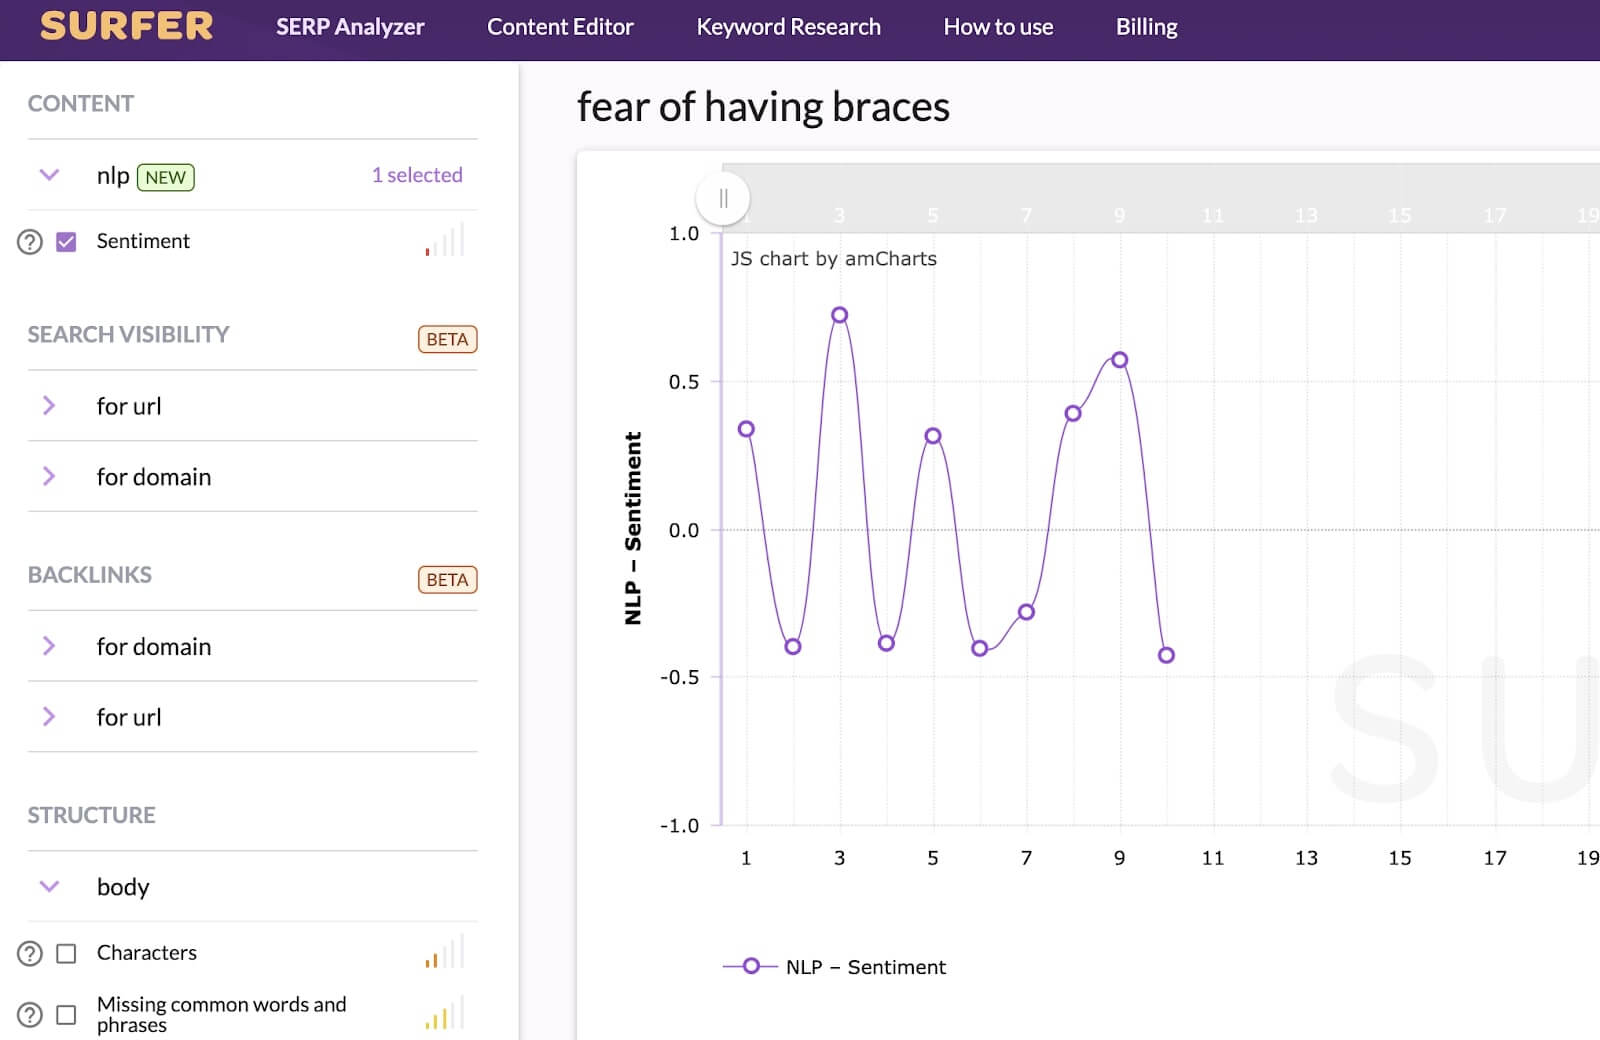
Task: Collapse the nlp section
Action: pos(49,176)
